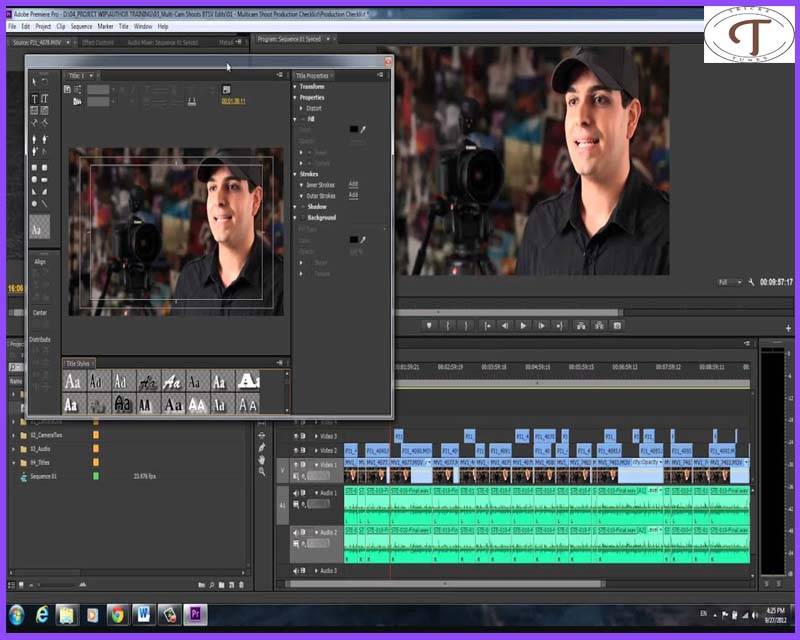The image size is (800, 640).
Task: Collapse the Strokes section
Action: [295, 174]
